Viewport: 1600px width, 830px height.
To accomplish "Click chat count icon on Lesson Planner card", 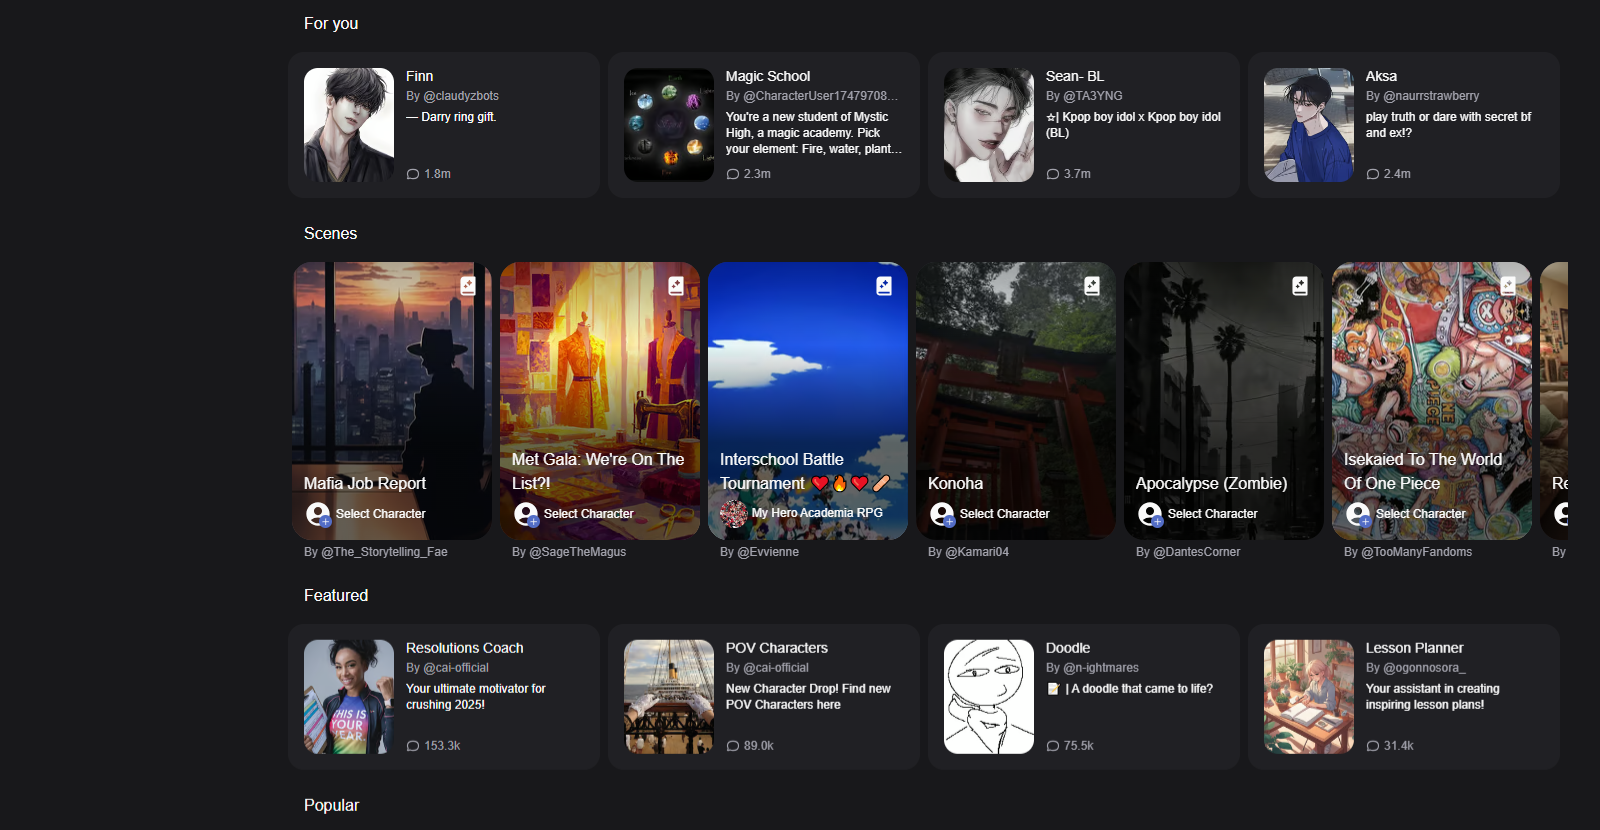I will [1373, 746].
